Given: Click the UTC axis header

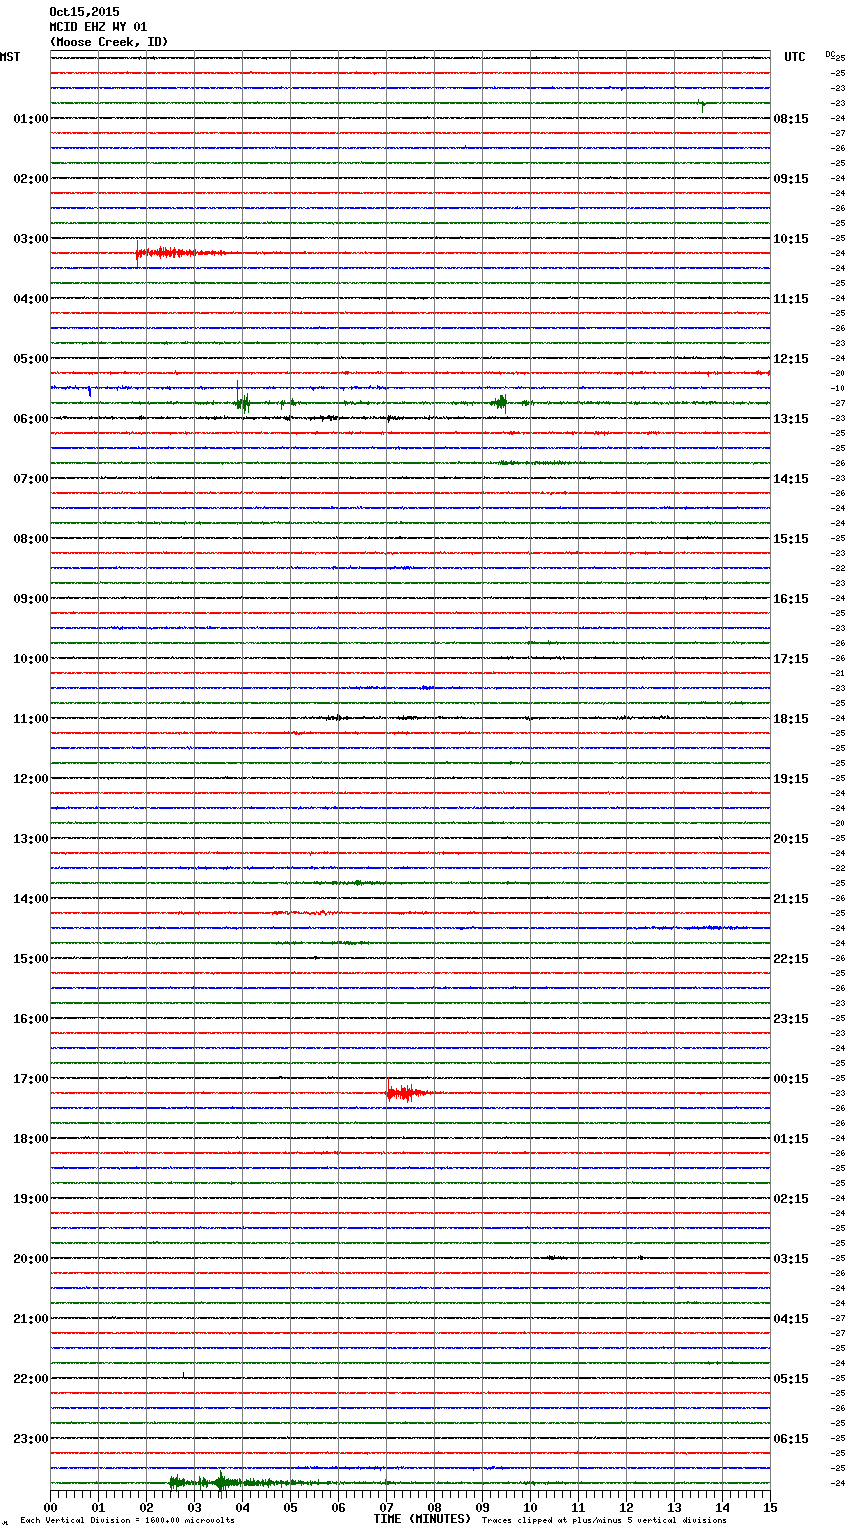Looking at the screenshot, I should [x=795, y=57].
